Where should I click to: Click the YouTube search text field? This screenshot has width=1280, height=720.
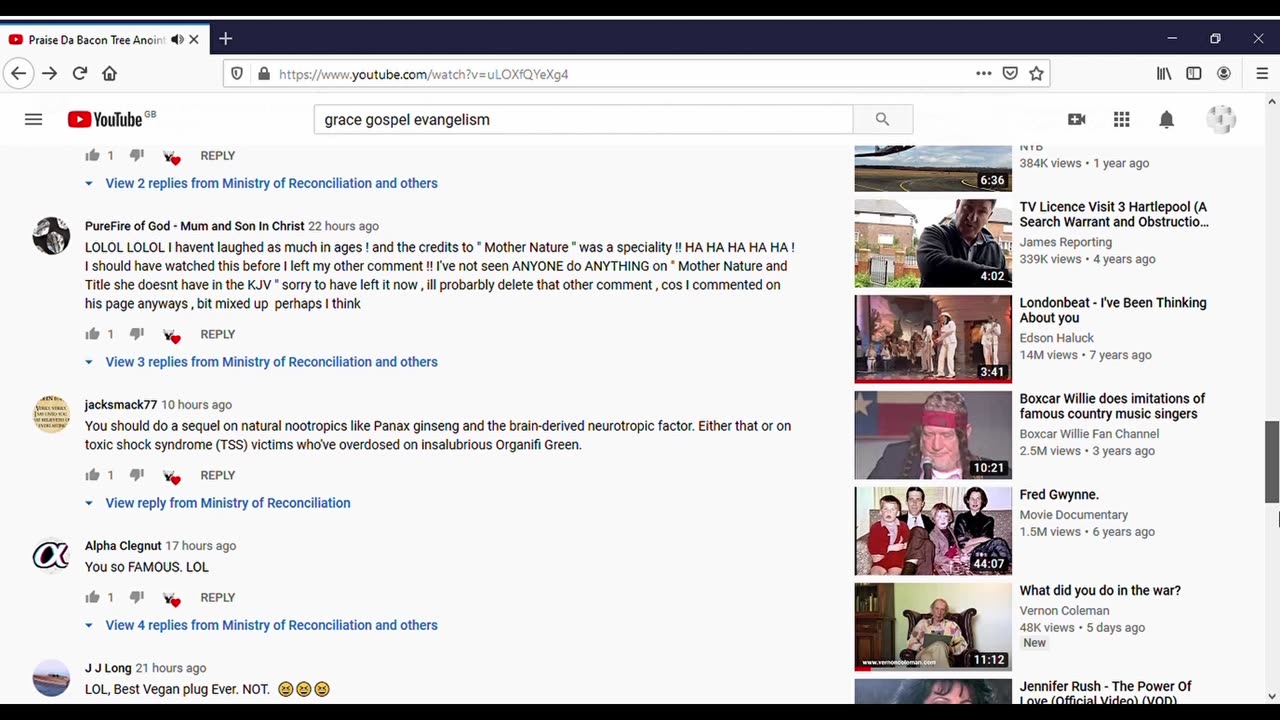(582, 119)
